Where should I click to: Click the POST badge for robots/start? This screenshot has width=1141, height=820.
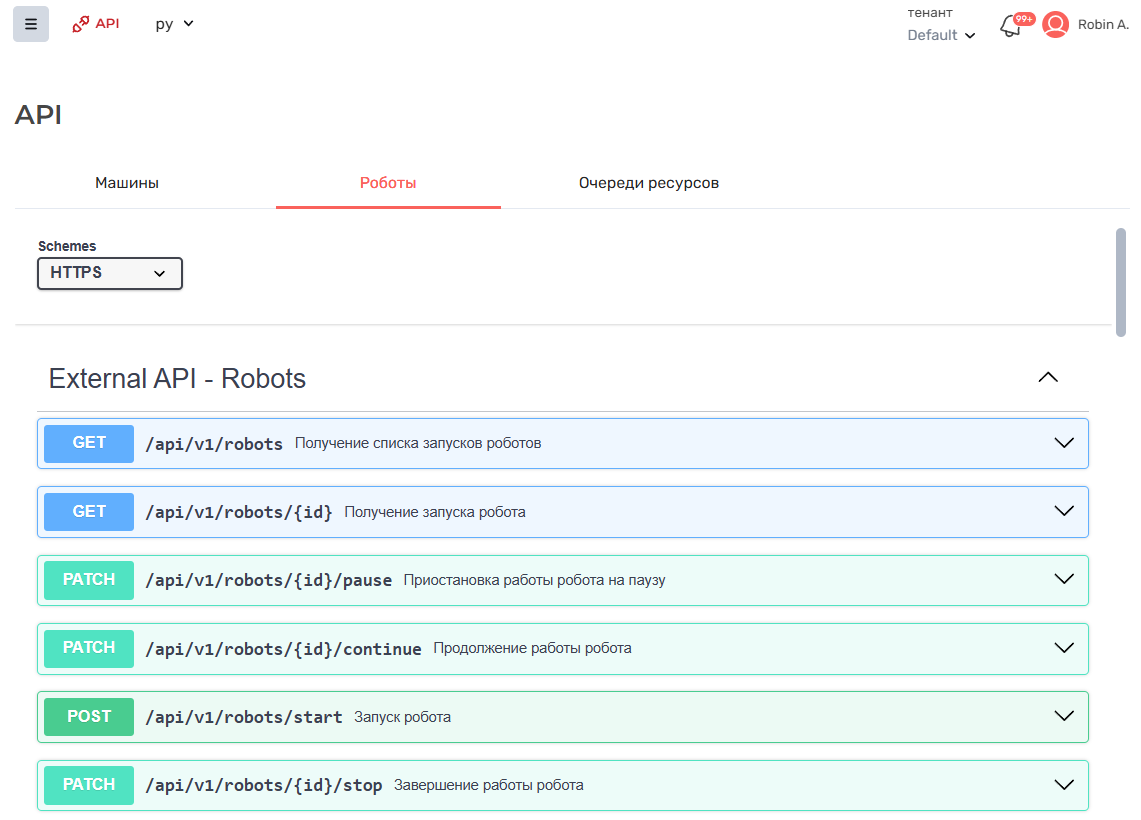pos(89,716)
